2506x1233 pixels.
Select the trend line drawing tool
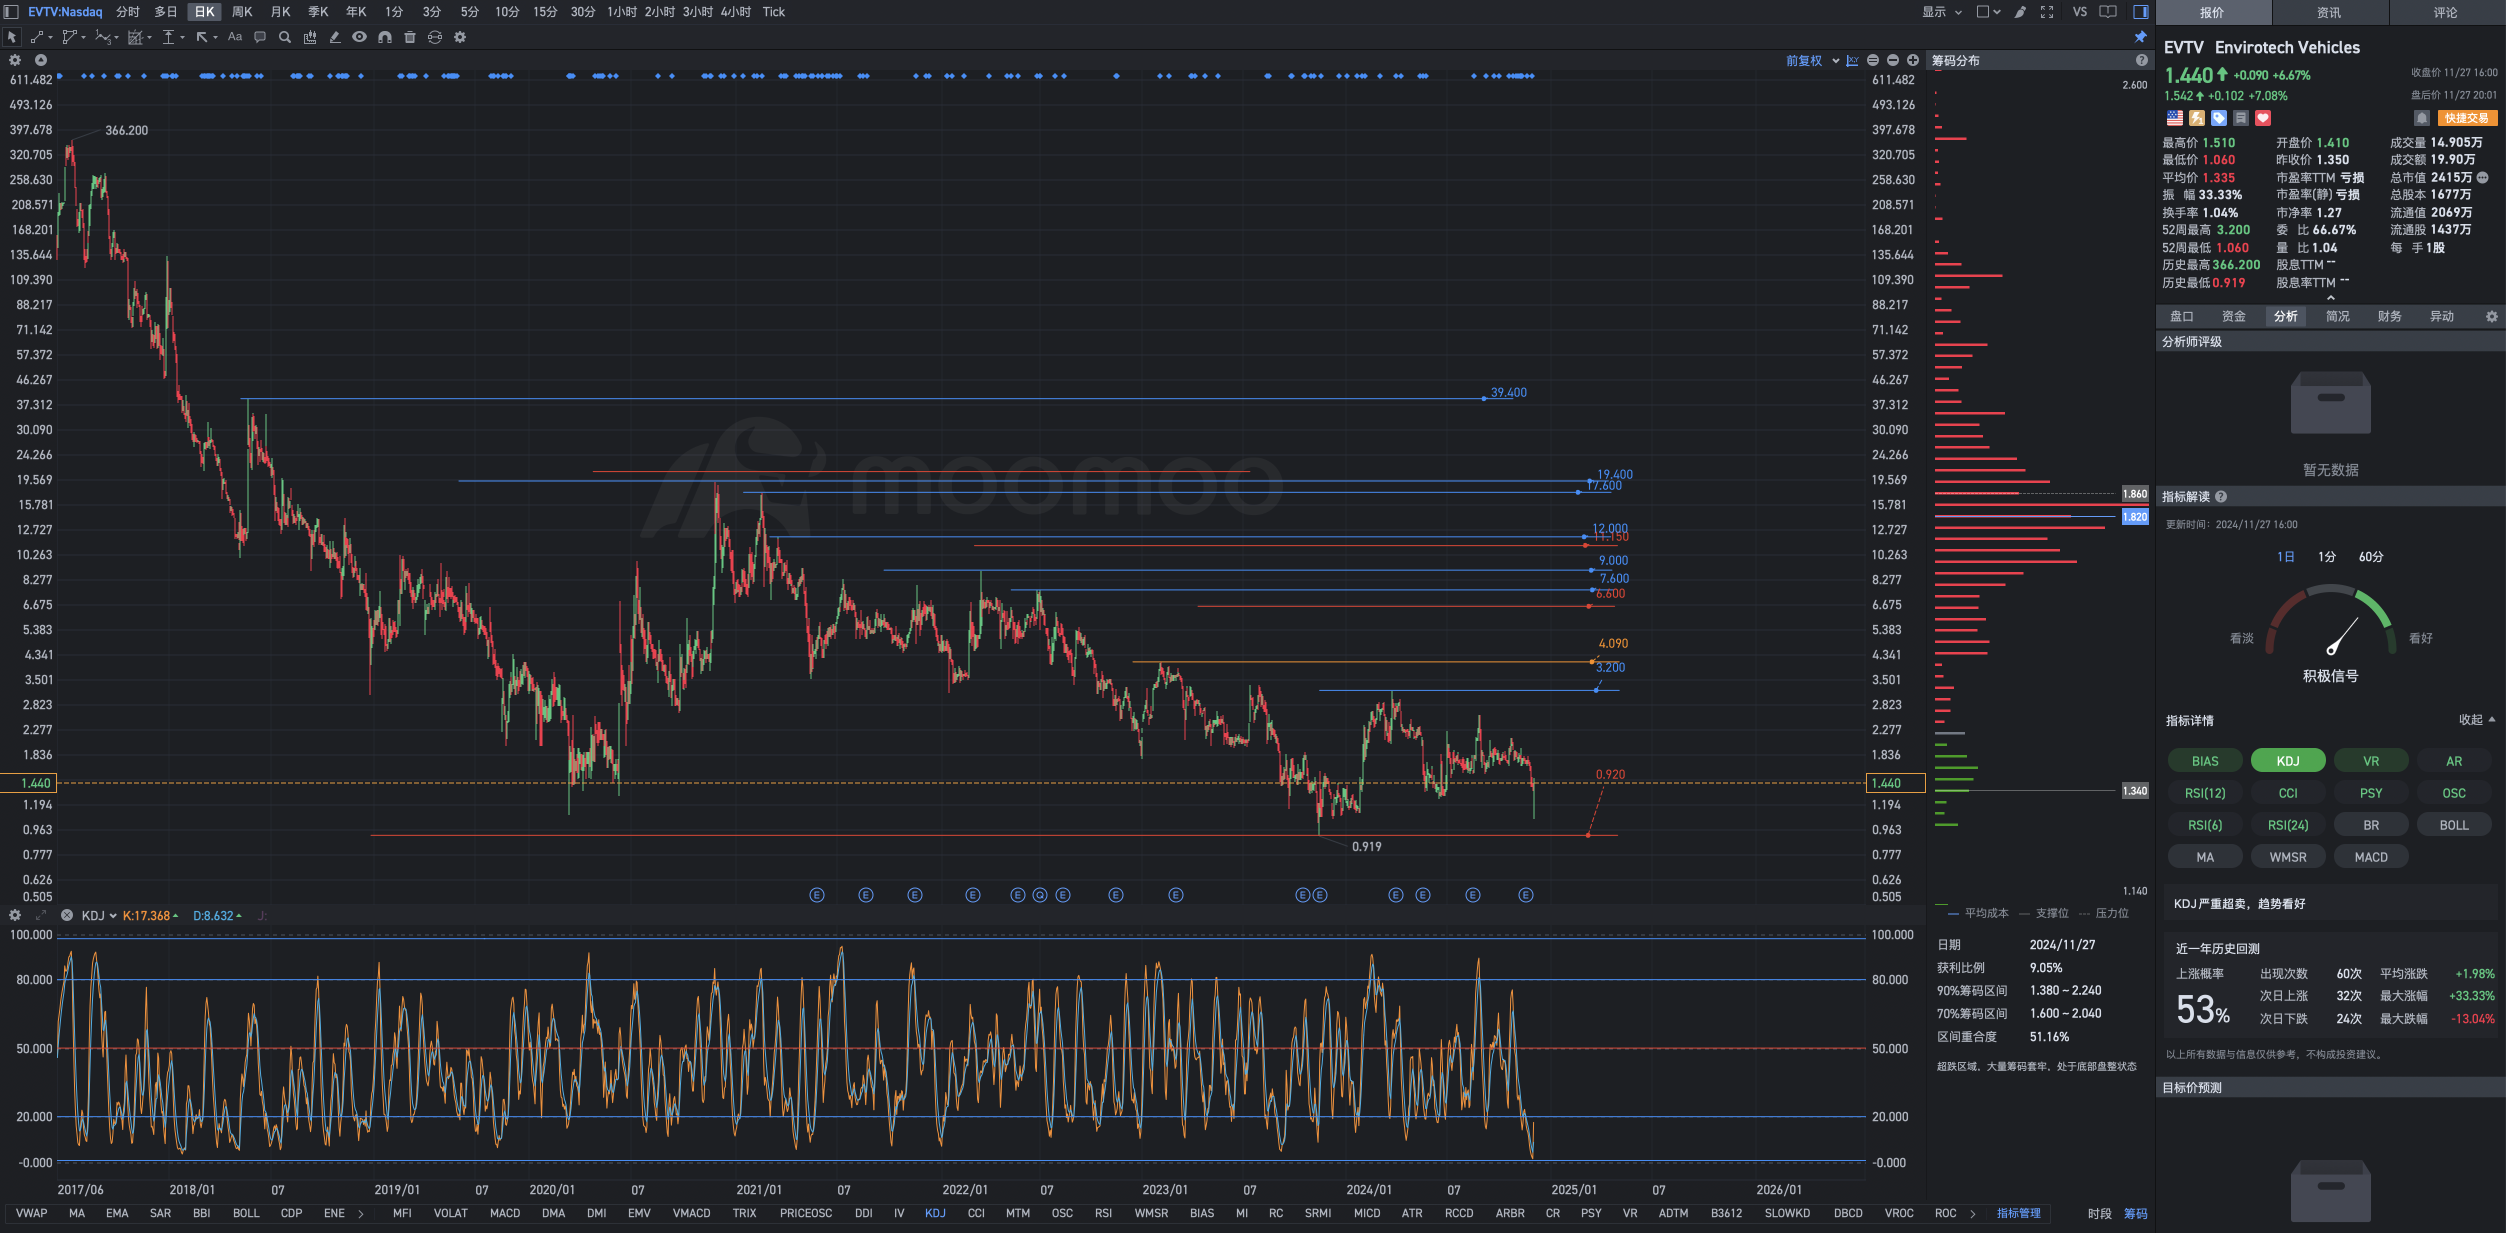(37, 37)
